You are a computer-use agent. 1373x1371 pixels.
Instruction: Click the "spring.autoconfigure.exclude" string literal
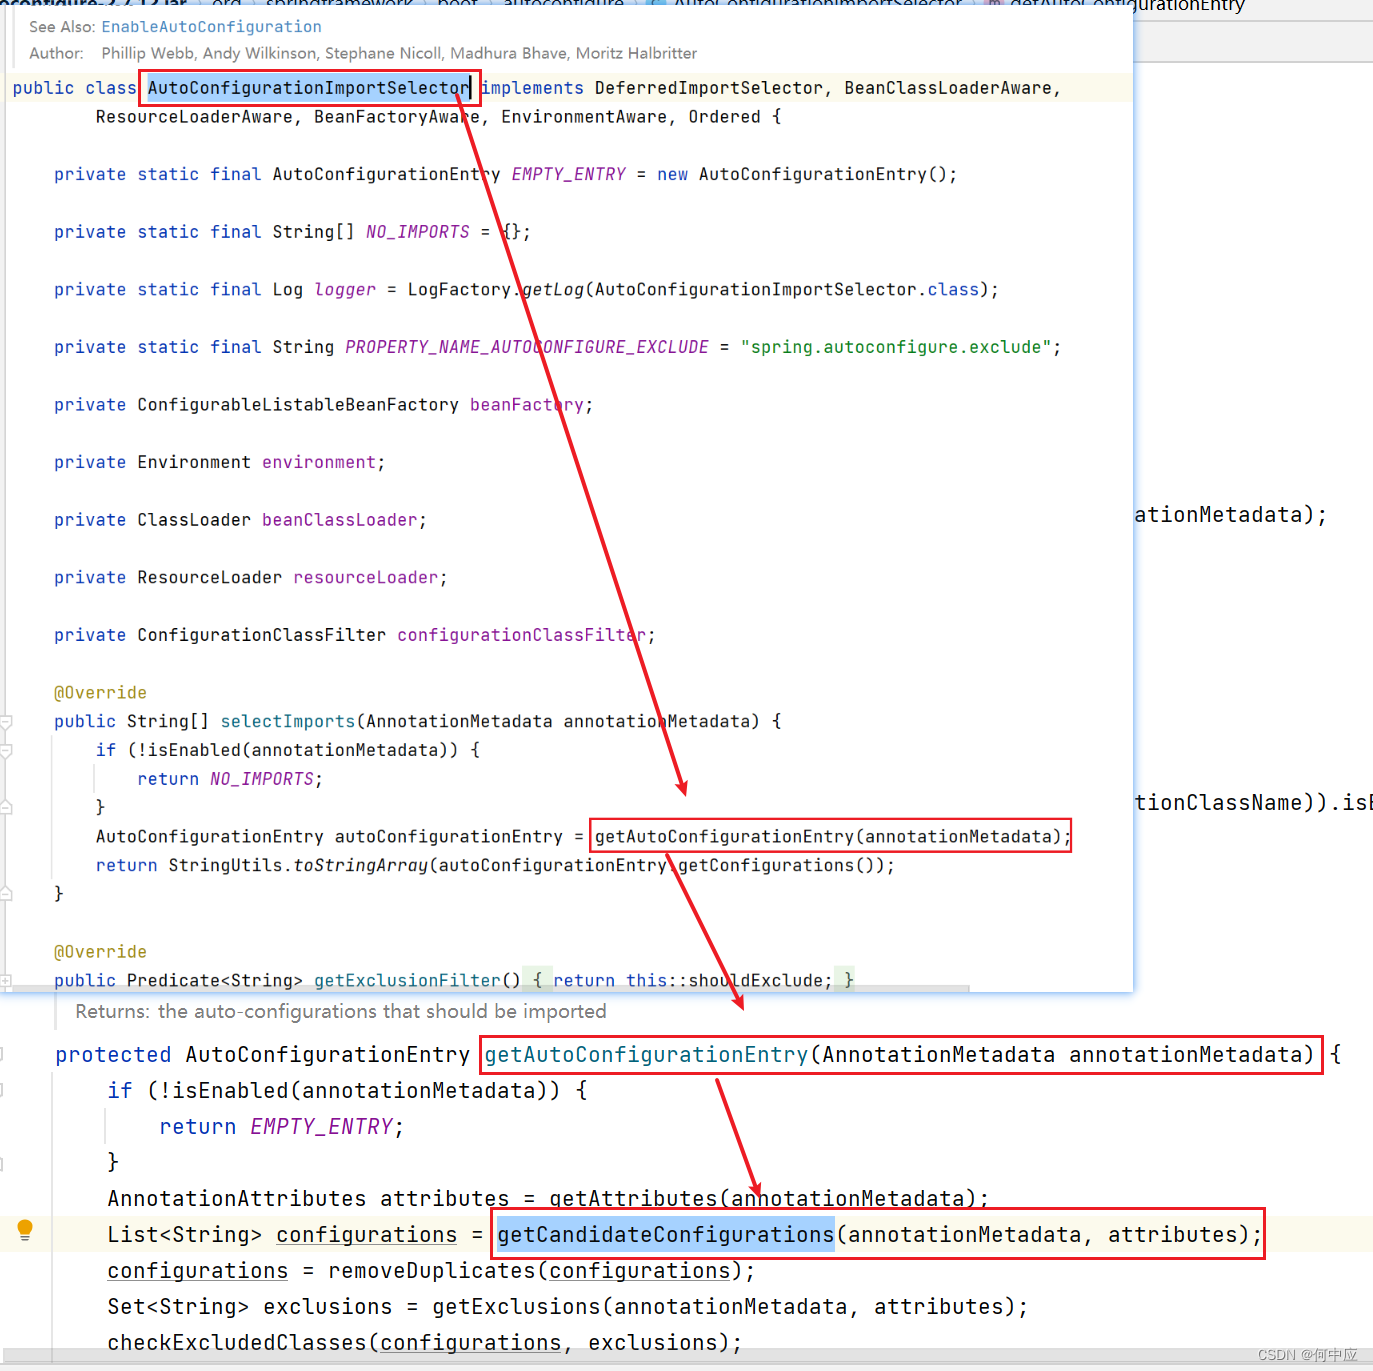[895, 347]
